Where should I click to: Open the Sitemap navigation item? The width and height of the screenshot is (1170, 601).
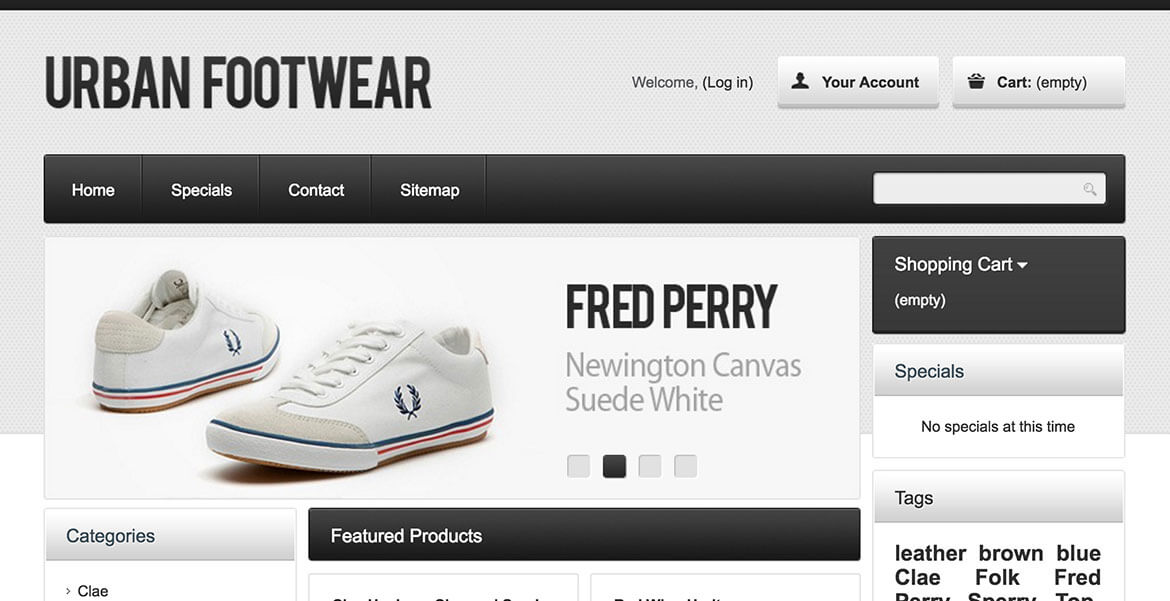(x=429, y=190)
